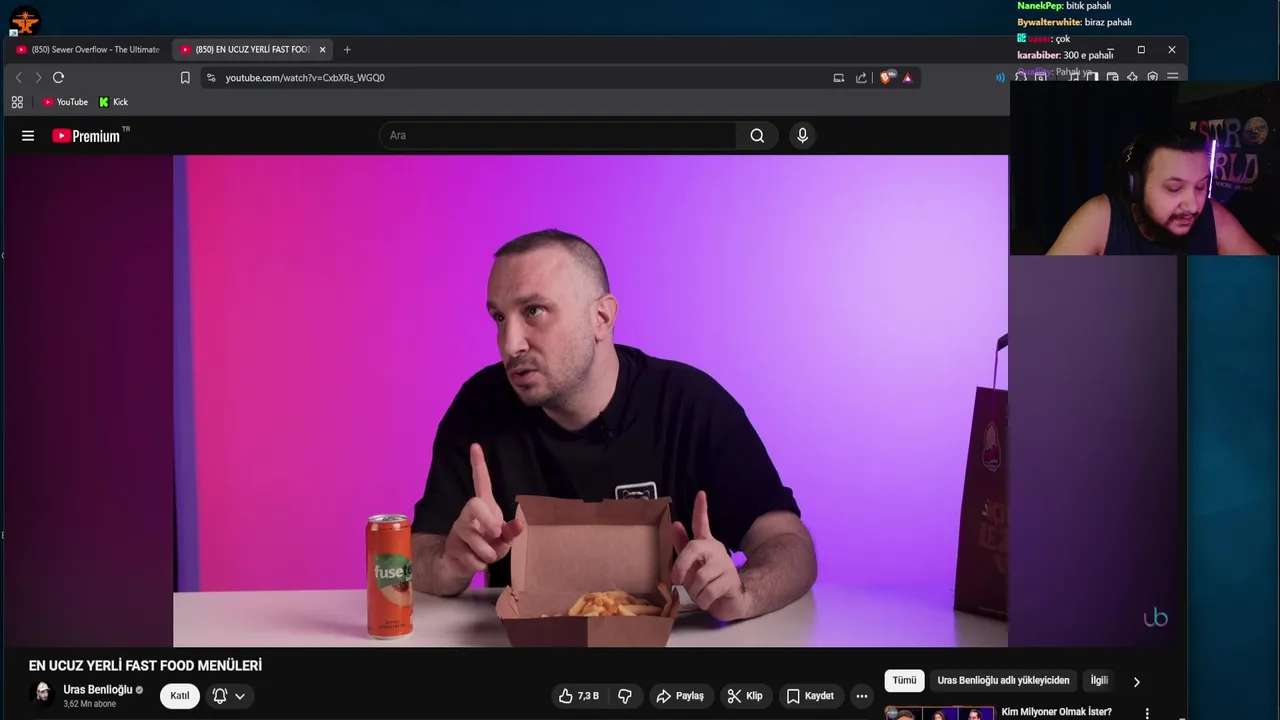The image size is (1280, 720).
Task: Maximize the browser window
Action: pos(1141,50)
